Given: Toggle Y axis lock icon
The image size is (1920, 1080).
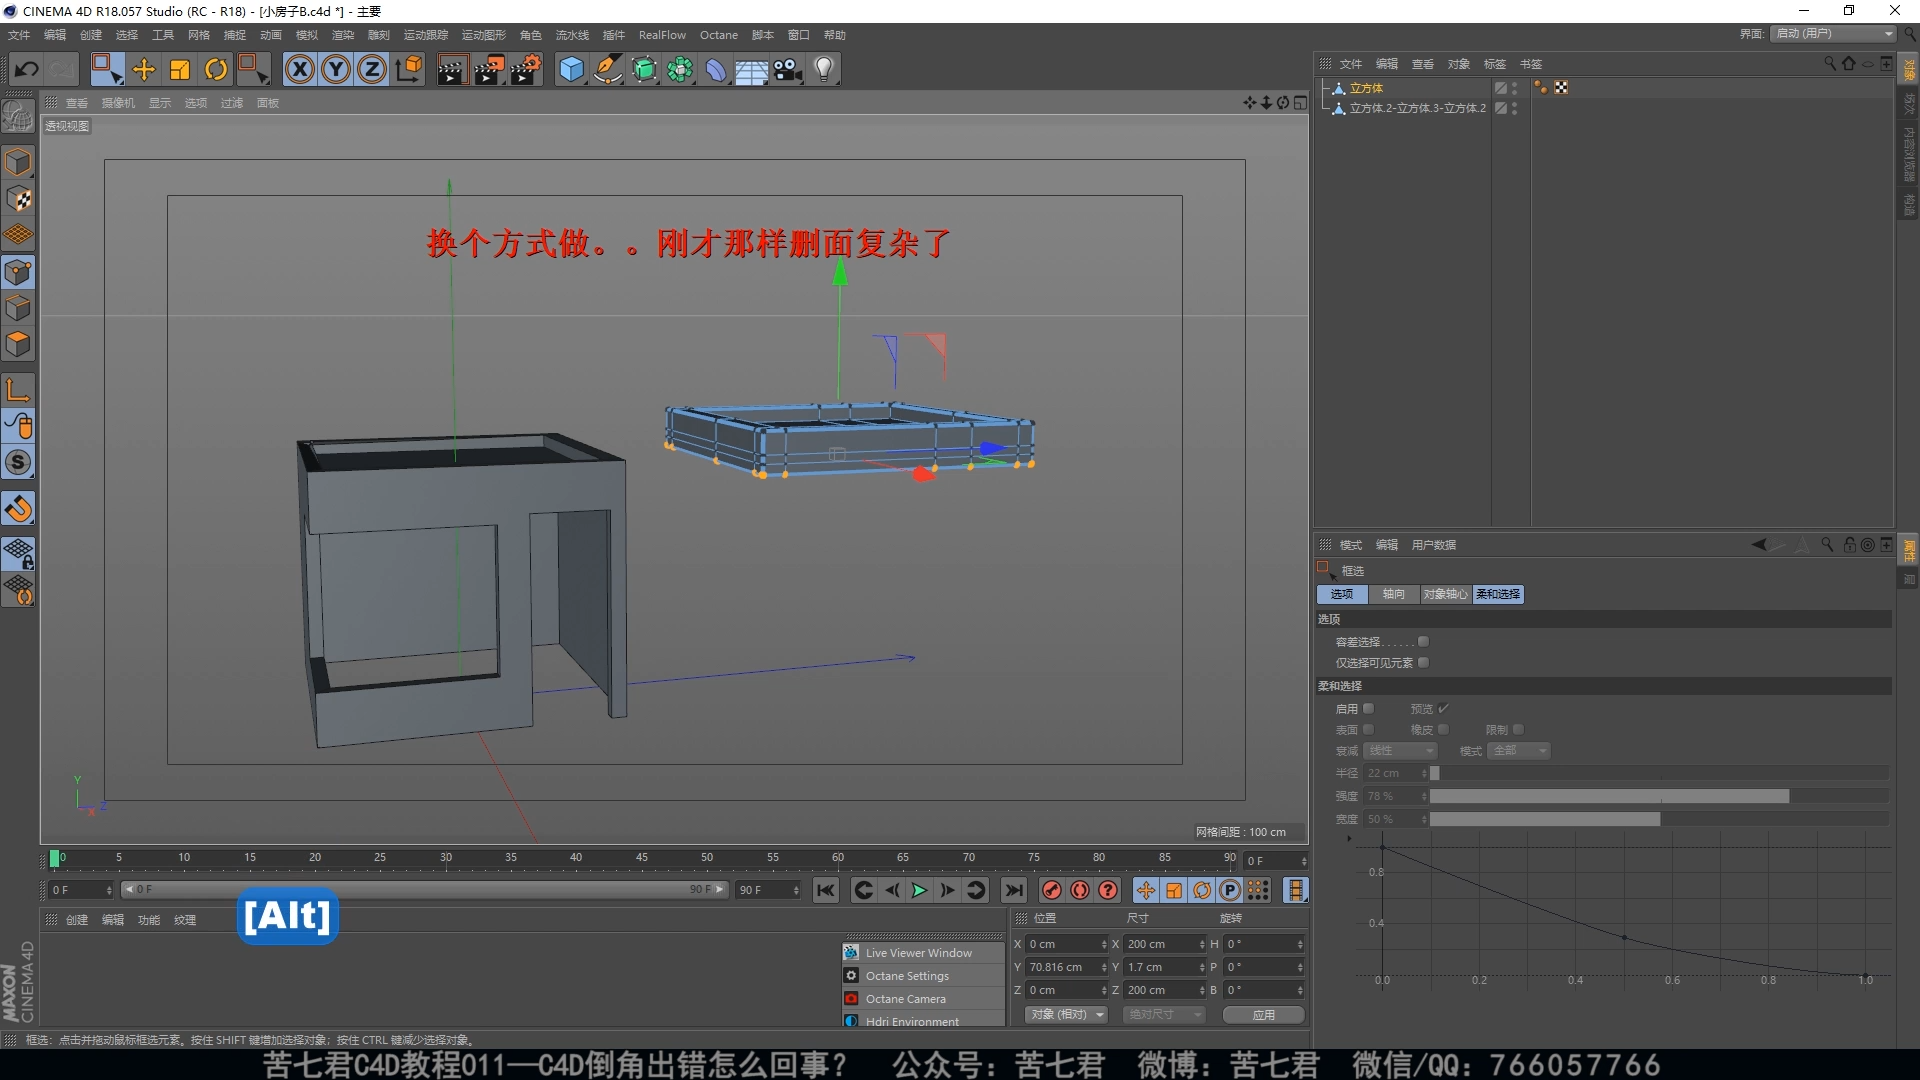Looking at the screenshot, I should [x=336, y=69].
